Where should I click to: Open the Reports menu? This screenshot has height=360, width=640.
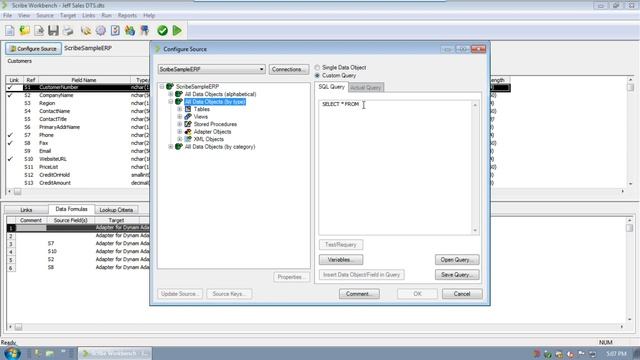(127, 16)
